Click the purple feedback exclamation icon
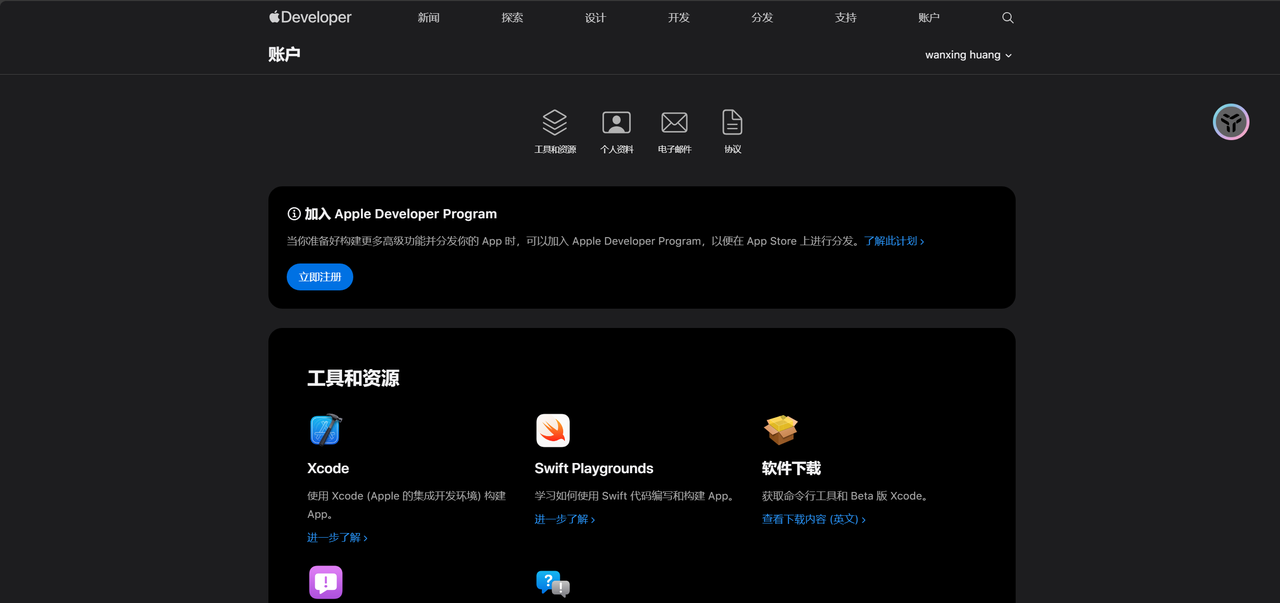This screenshot has width=1280, height=603. click(326, 582)
